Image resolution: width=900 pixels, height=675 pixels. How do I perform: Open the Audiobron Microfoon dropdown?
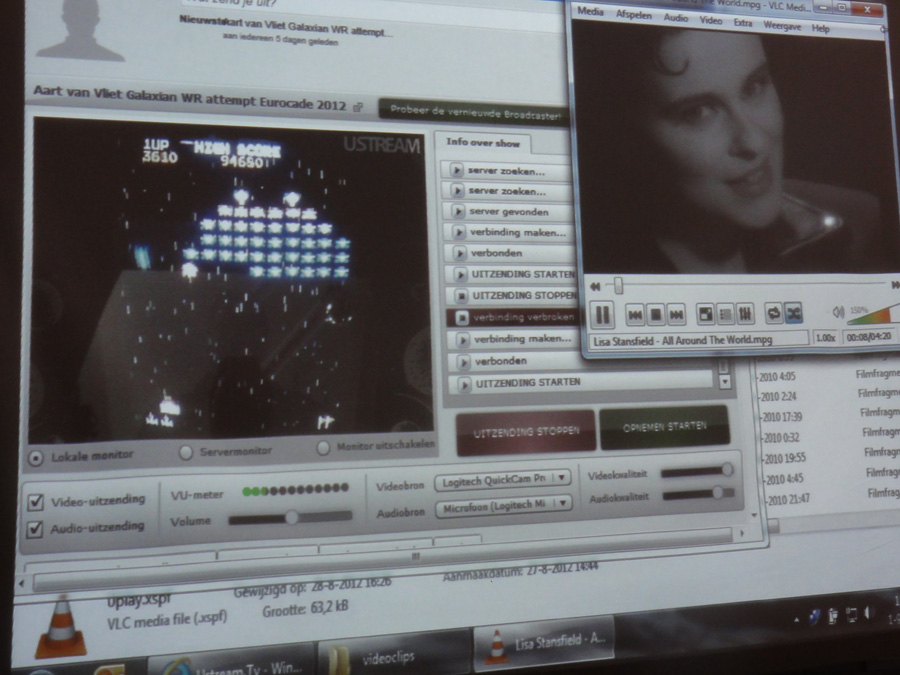[504, 505]
